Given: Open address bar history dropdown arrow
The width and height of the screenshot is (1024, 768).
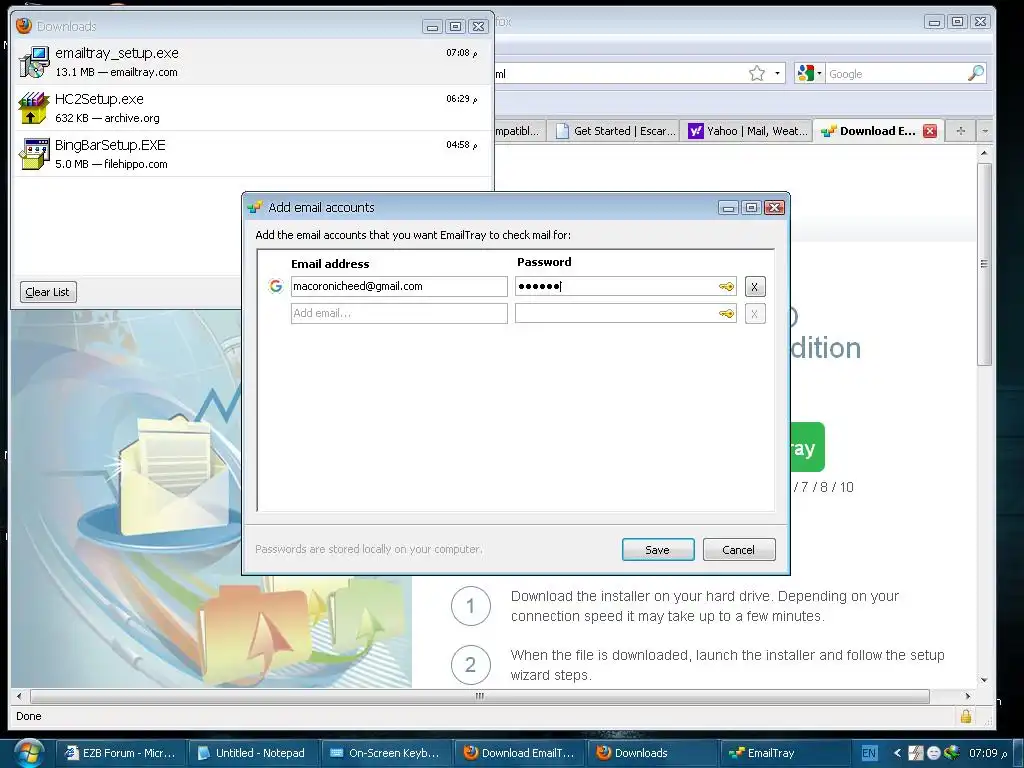Looking at the screenshot, I should (x=777, y=73).
